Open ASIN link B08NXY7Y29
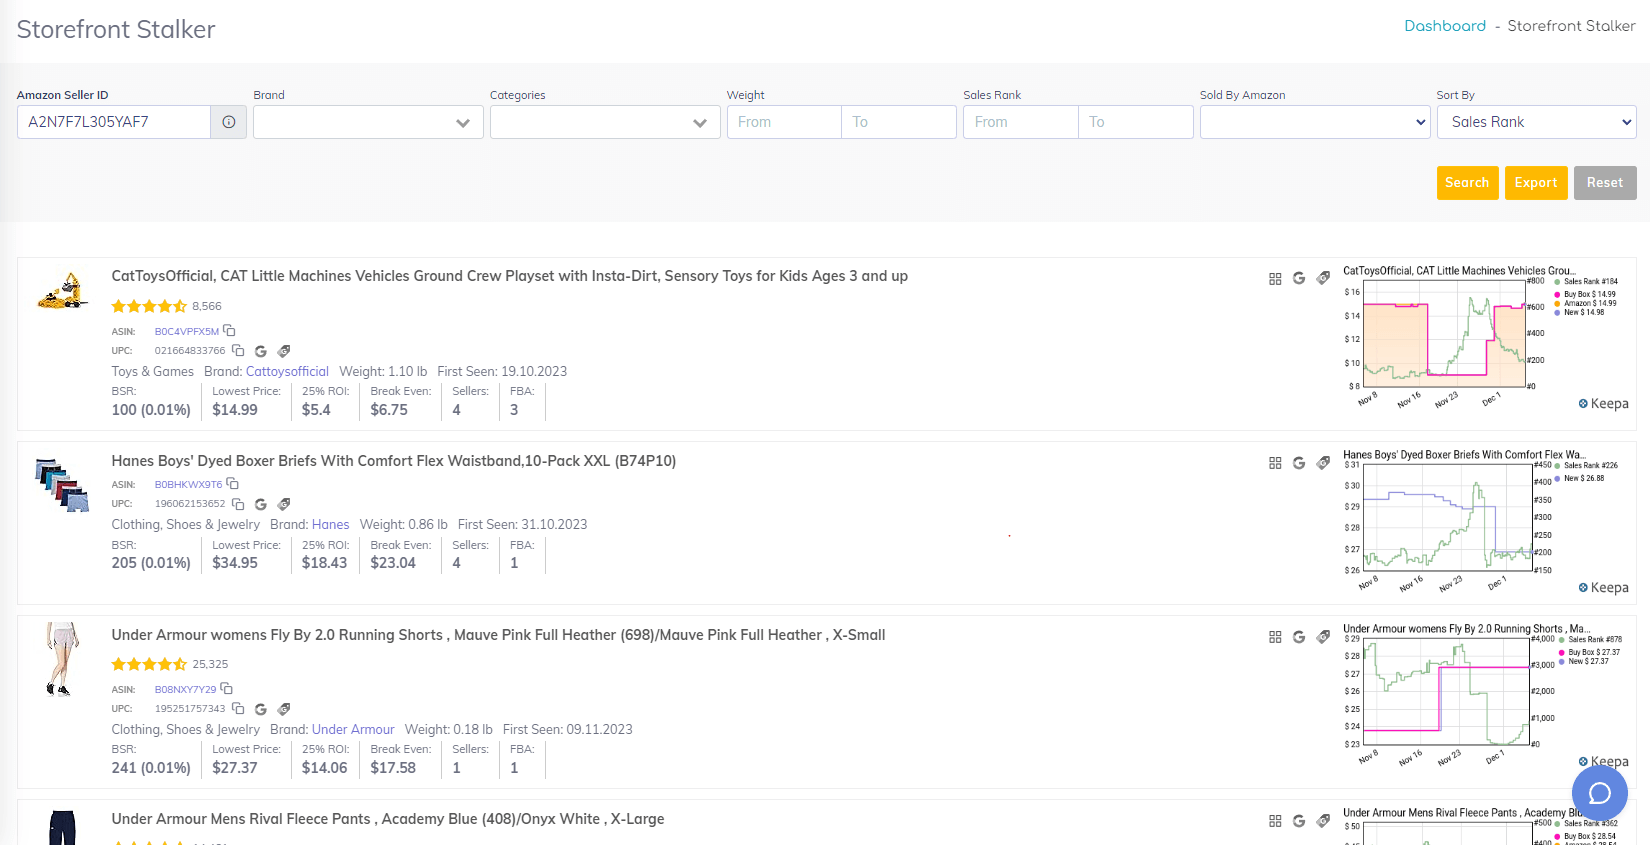This screenshot has width=1650, height=845. click(x=185, y=689)
